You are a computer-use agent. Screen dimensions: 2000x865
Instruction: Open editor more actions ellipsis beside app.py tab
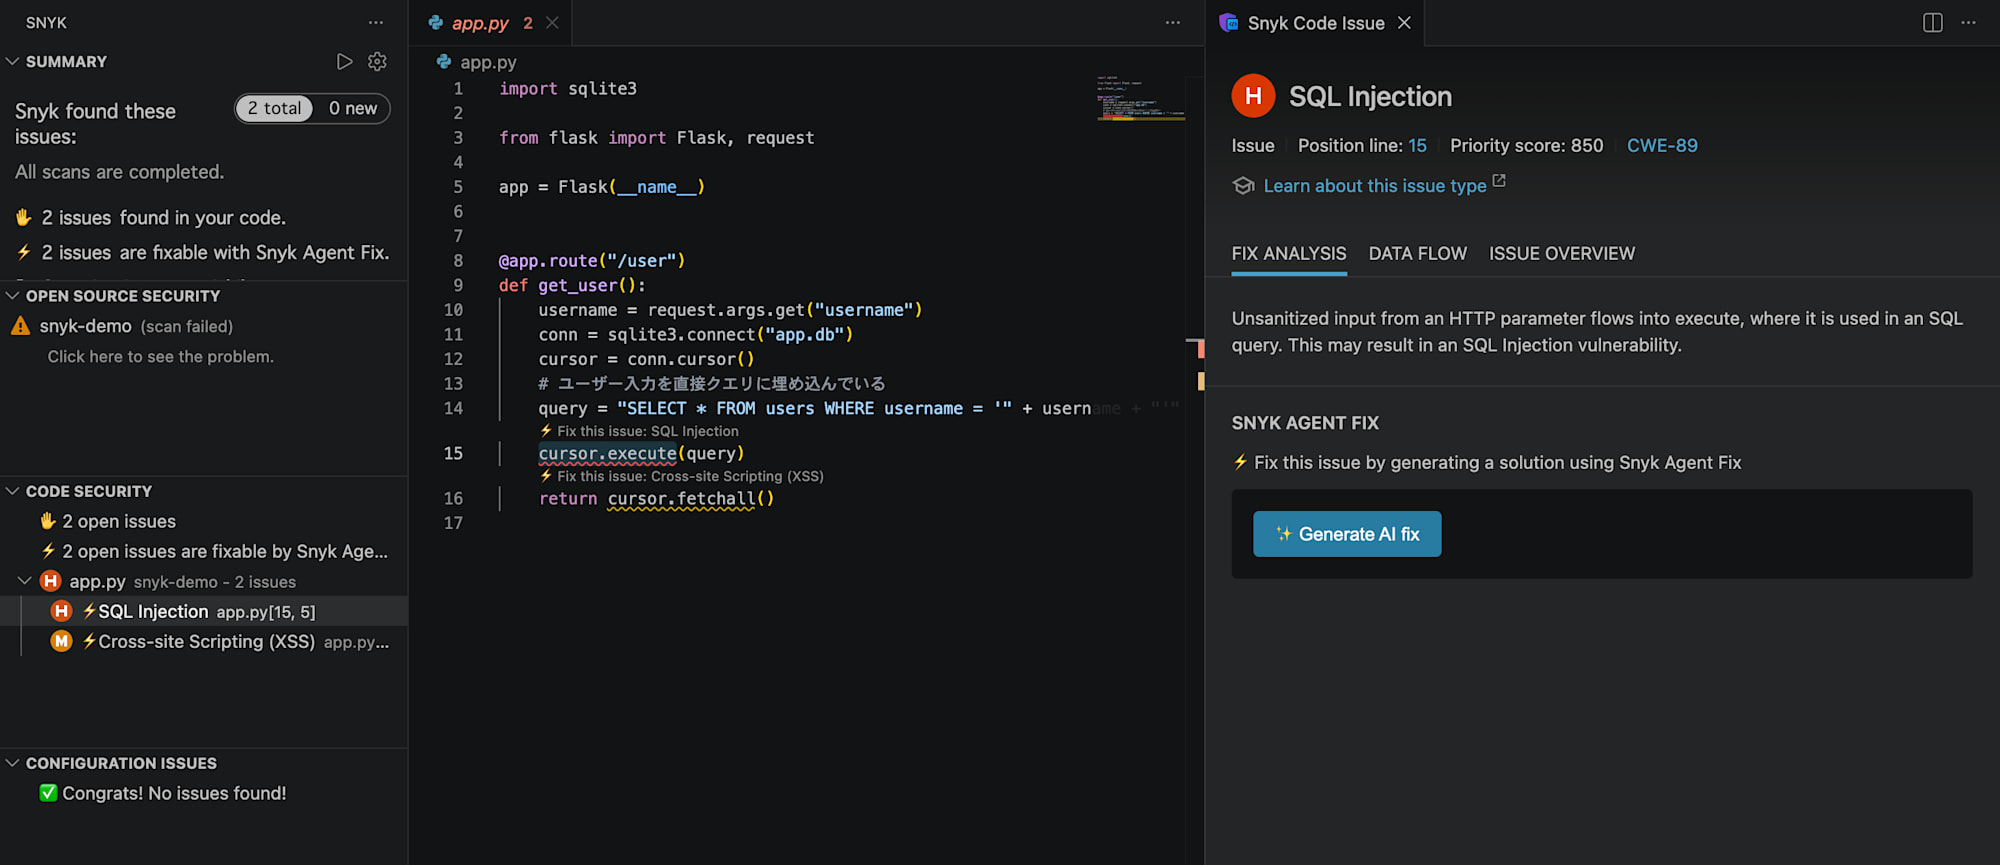(x=1173, y=22)
